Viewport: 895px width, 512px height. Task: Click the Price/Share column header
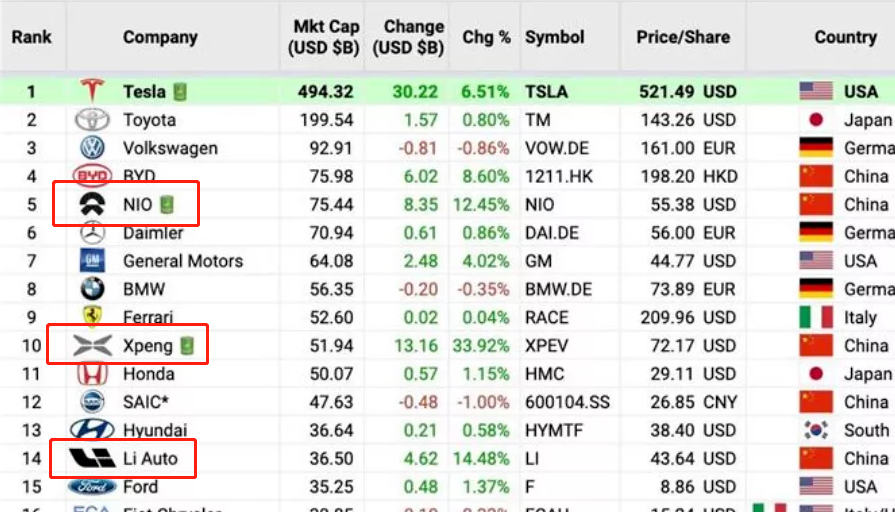(683, 37)
